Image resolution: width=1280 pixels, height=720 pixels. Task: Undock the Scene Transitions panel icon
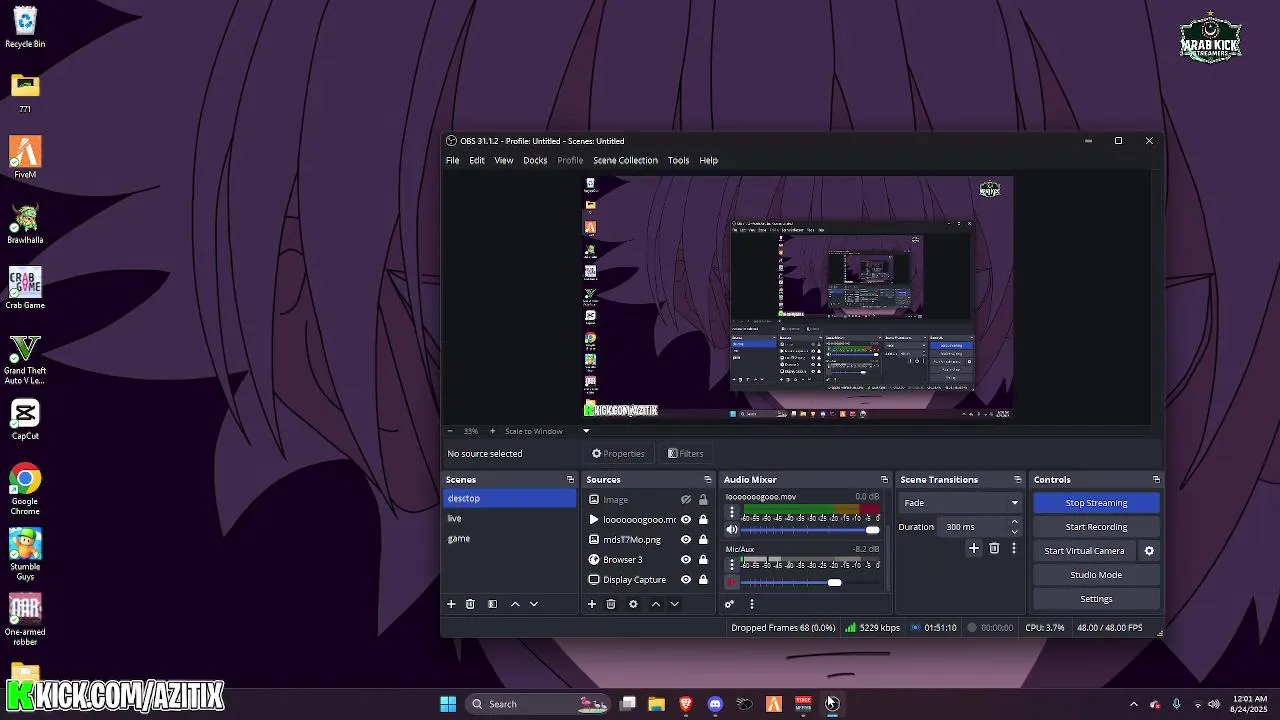pos(1018,480)
